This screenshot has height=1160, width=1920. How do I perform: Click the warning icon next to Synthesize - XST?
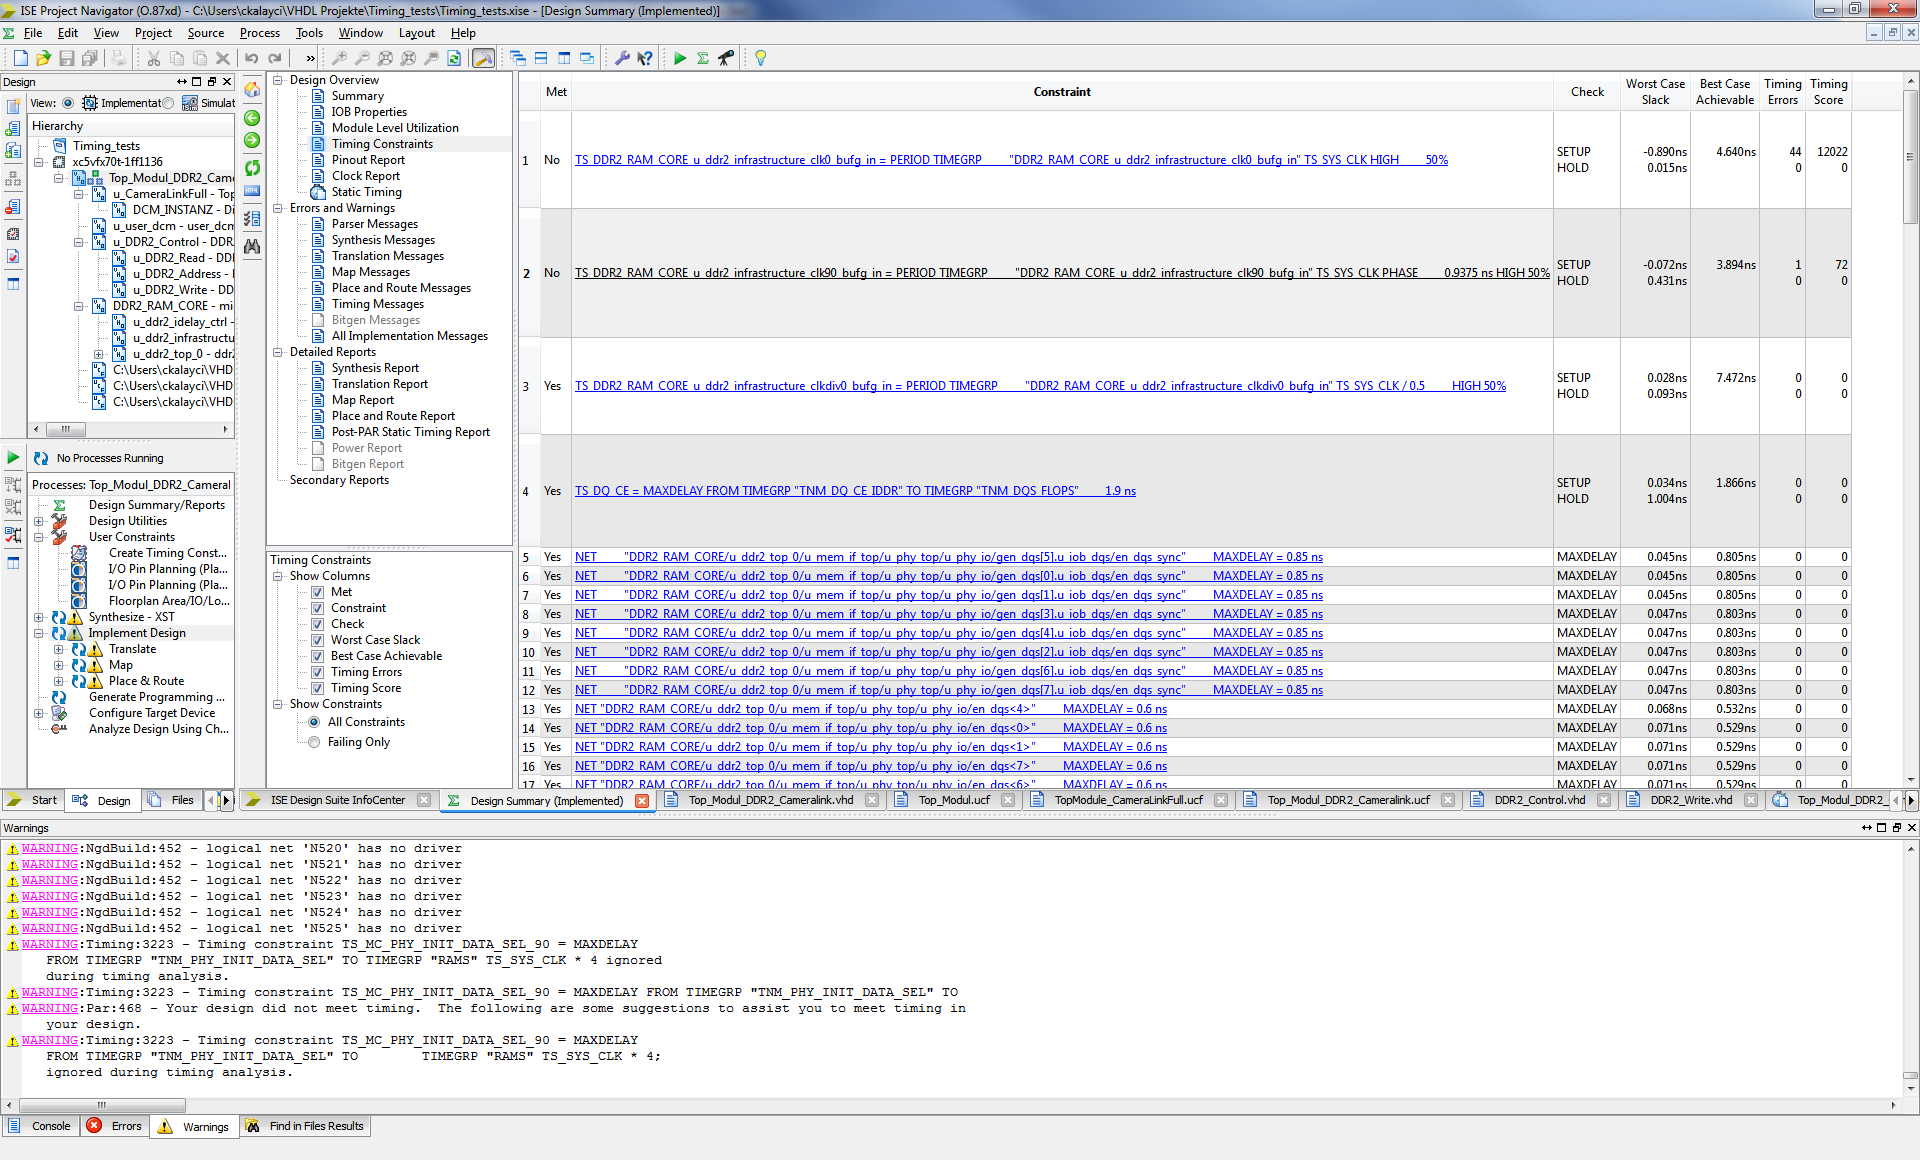coord(76,617)
